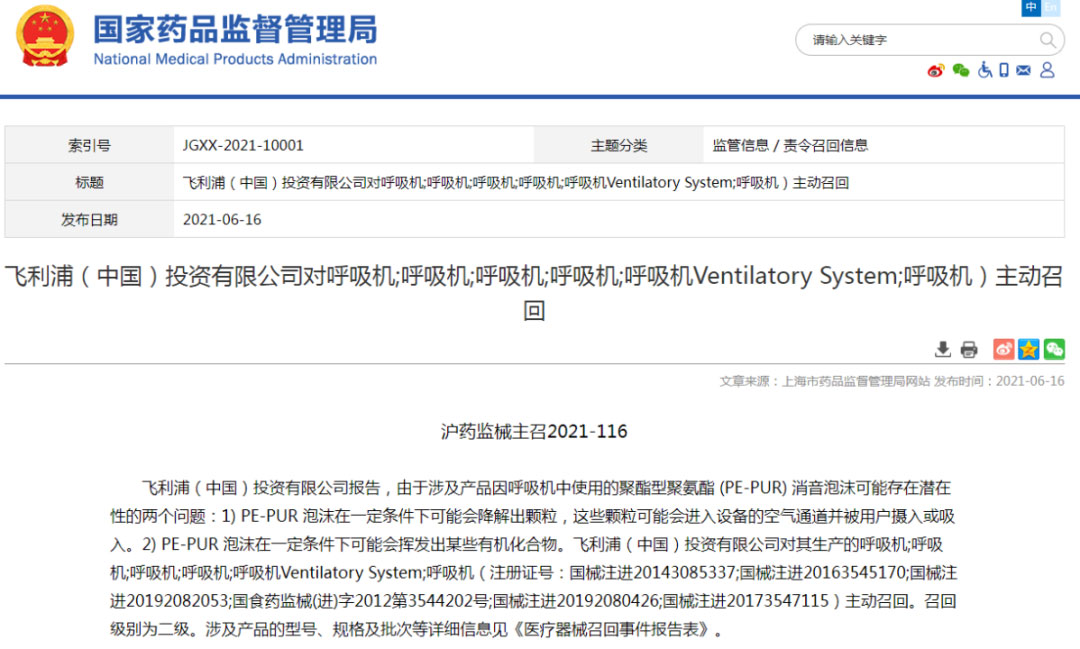Click the search magnifier icon
The width and height of the screenshot is (1080, 649).
[1048, 40]
